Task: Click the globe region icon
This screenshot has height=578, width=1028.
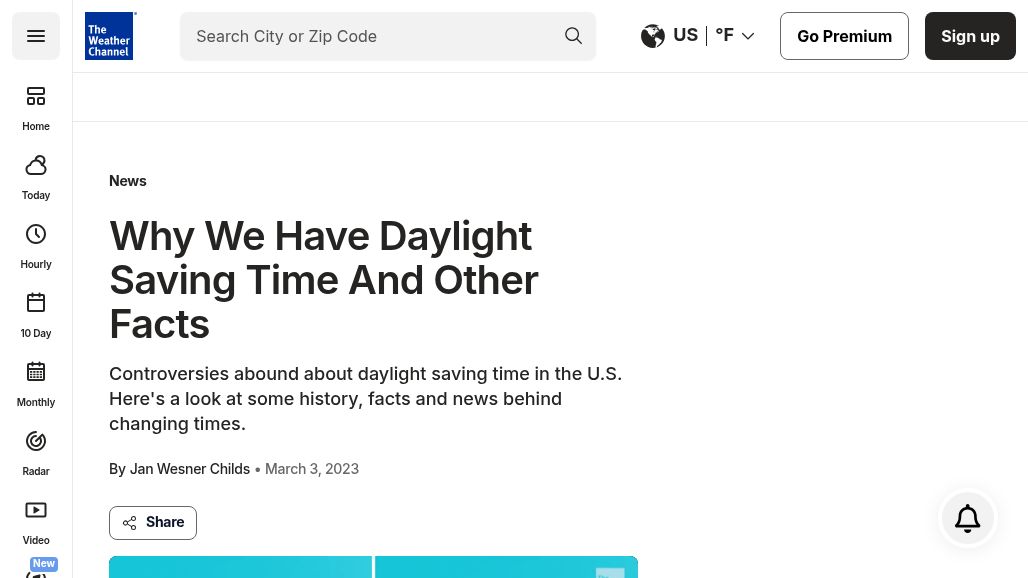Action: [x=653, y=36]
